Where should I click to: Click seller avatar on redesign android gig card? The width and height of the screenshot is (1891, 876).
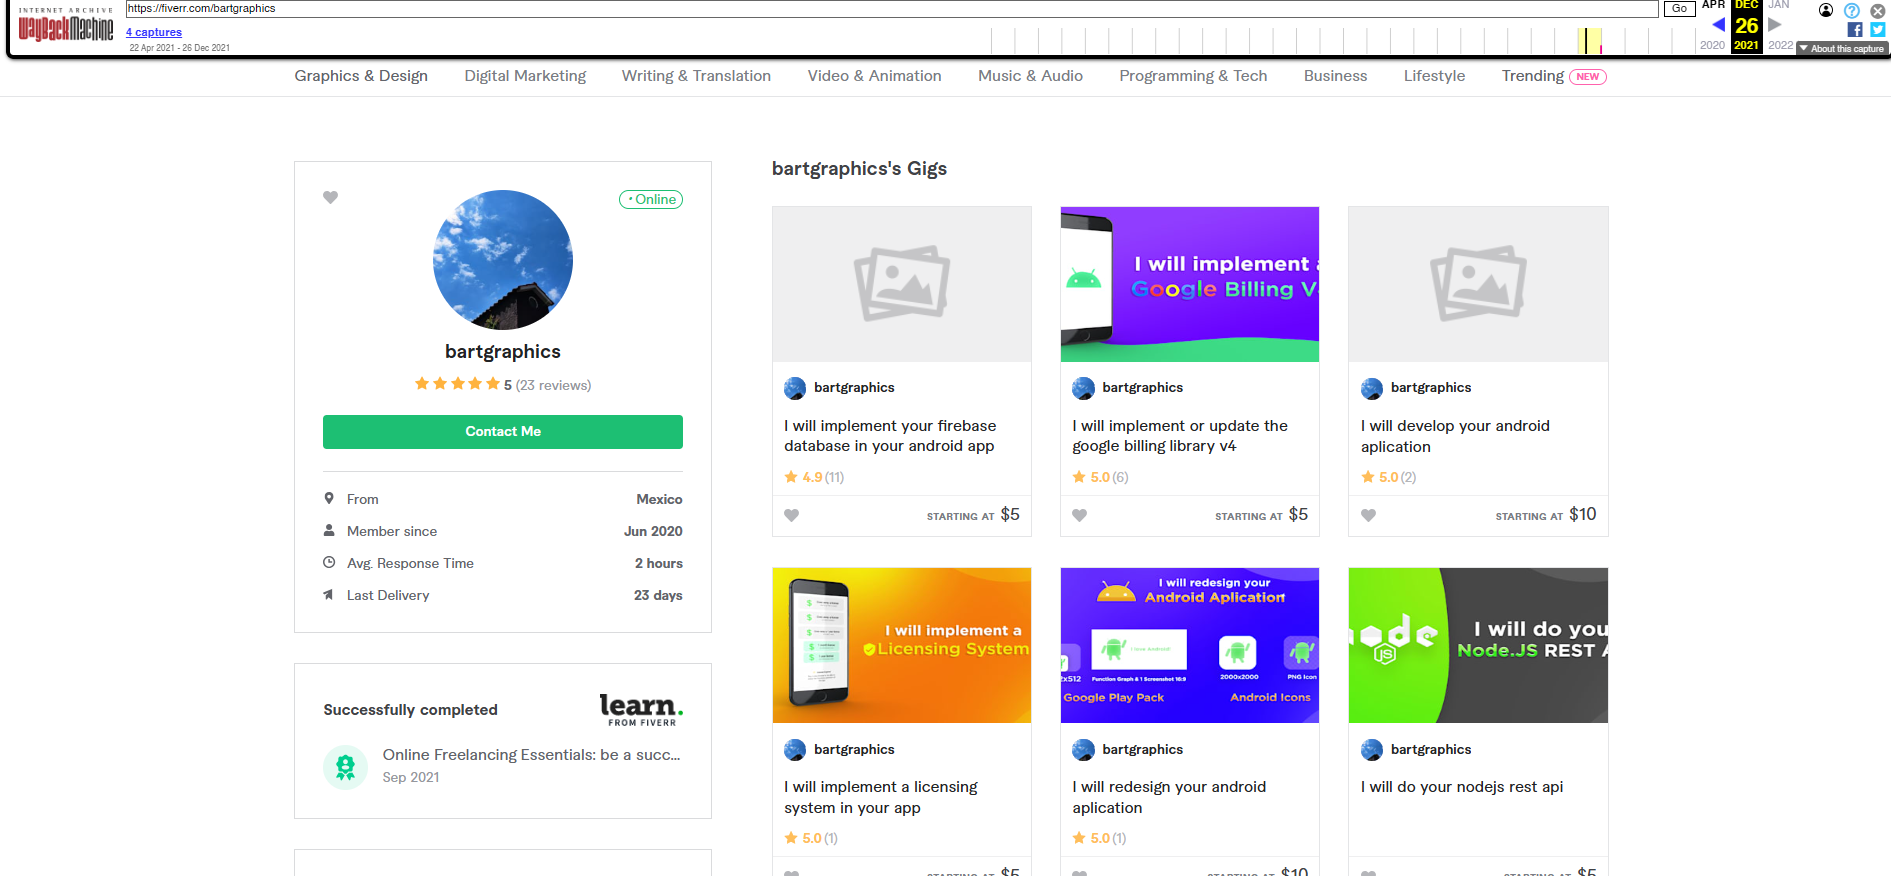pos(1083,750)
